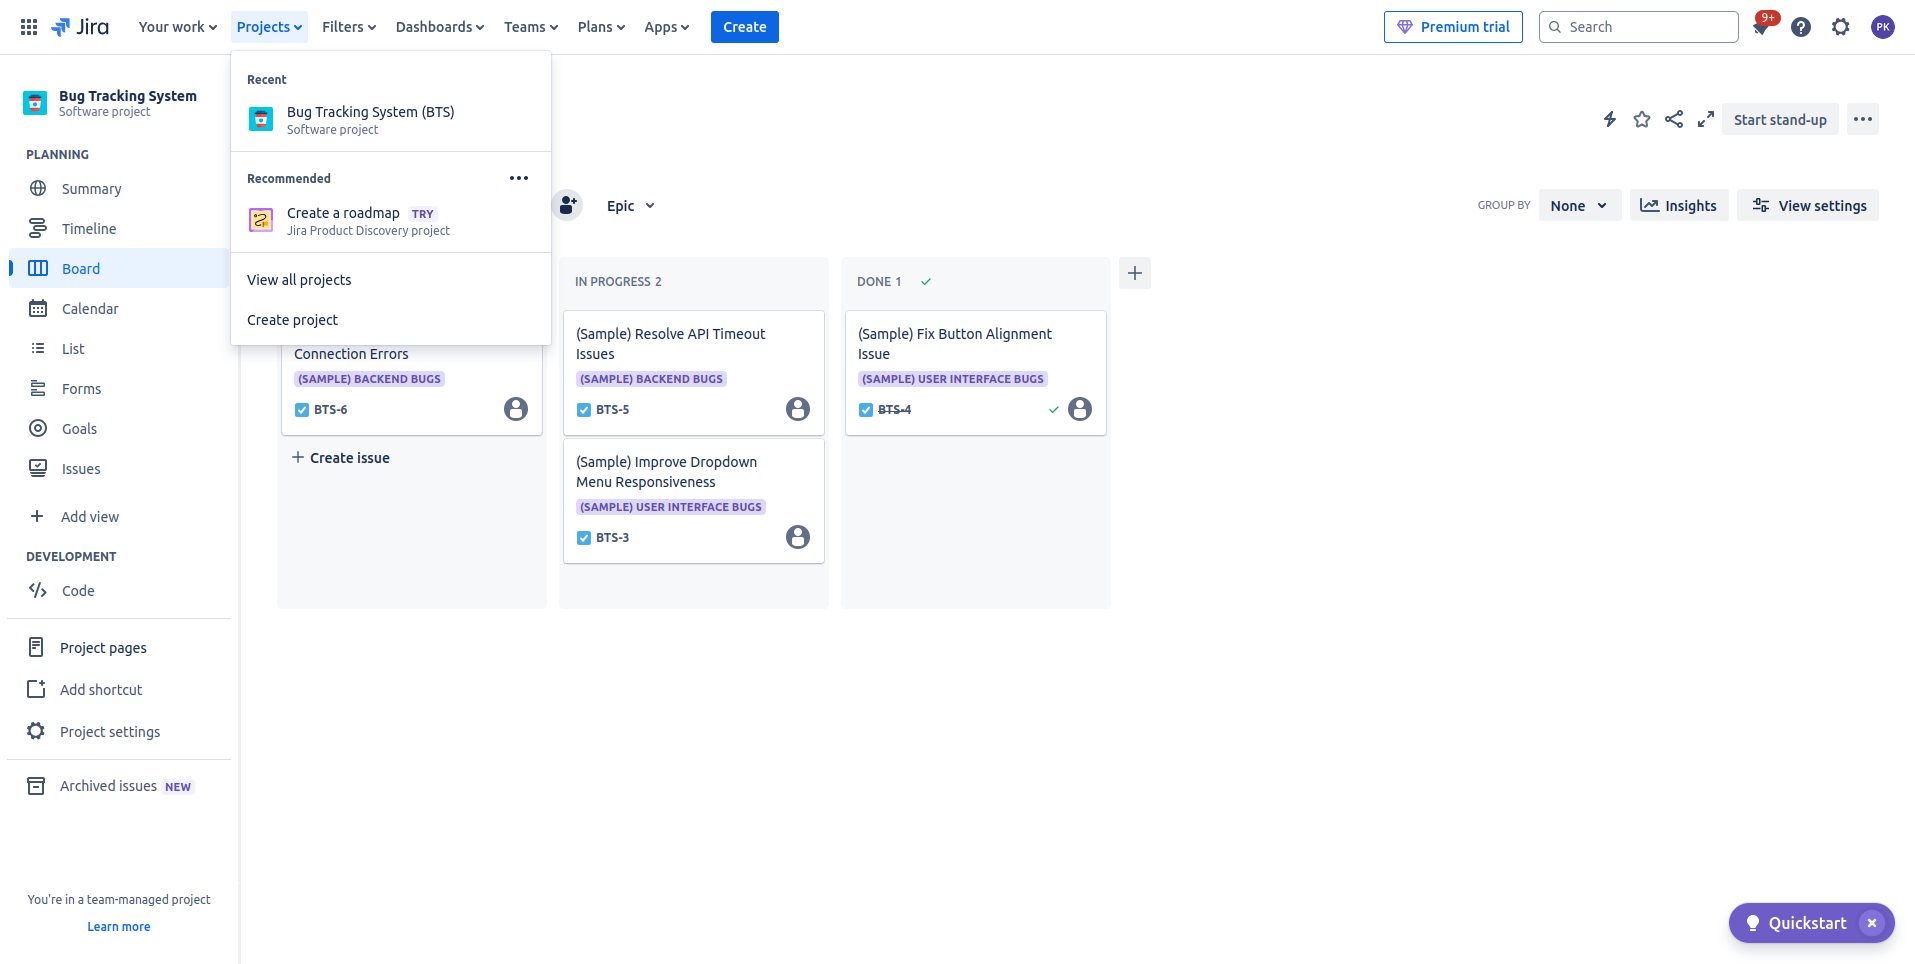Click the share icon
The width and height of the screenshot is (1915, 964).
(1673, 120)
